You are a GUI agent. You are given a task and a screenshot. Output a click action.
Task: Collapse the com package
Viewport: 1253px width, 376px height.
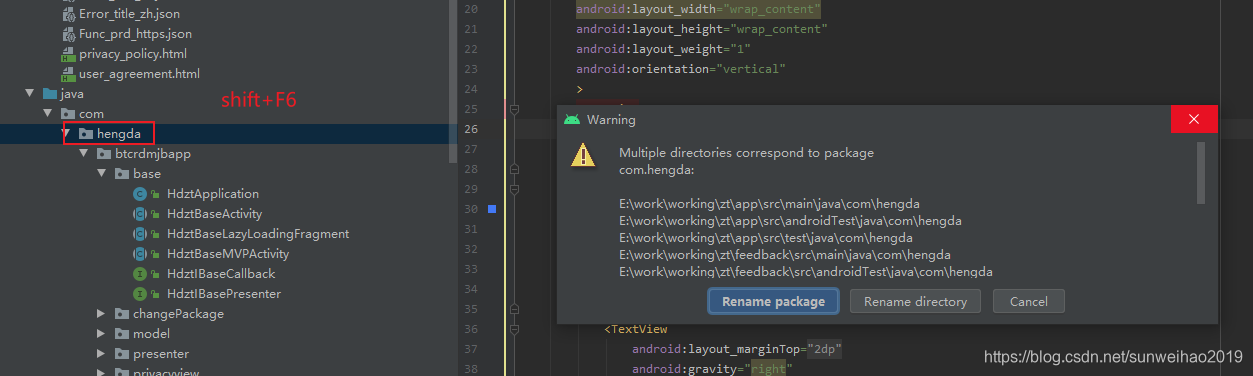[x=47, y=113]
